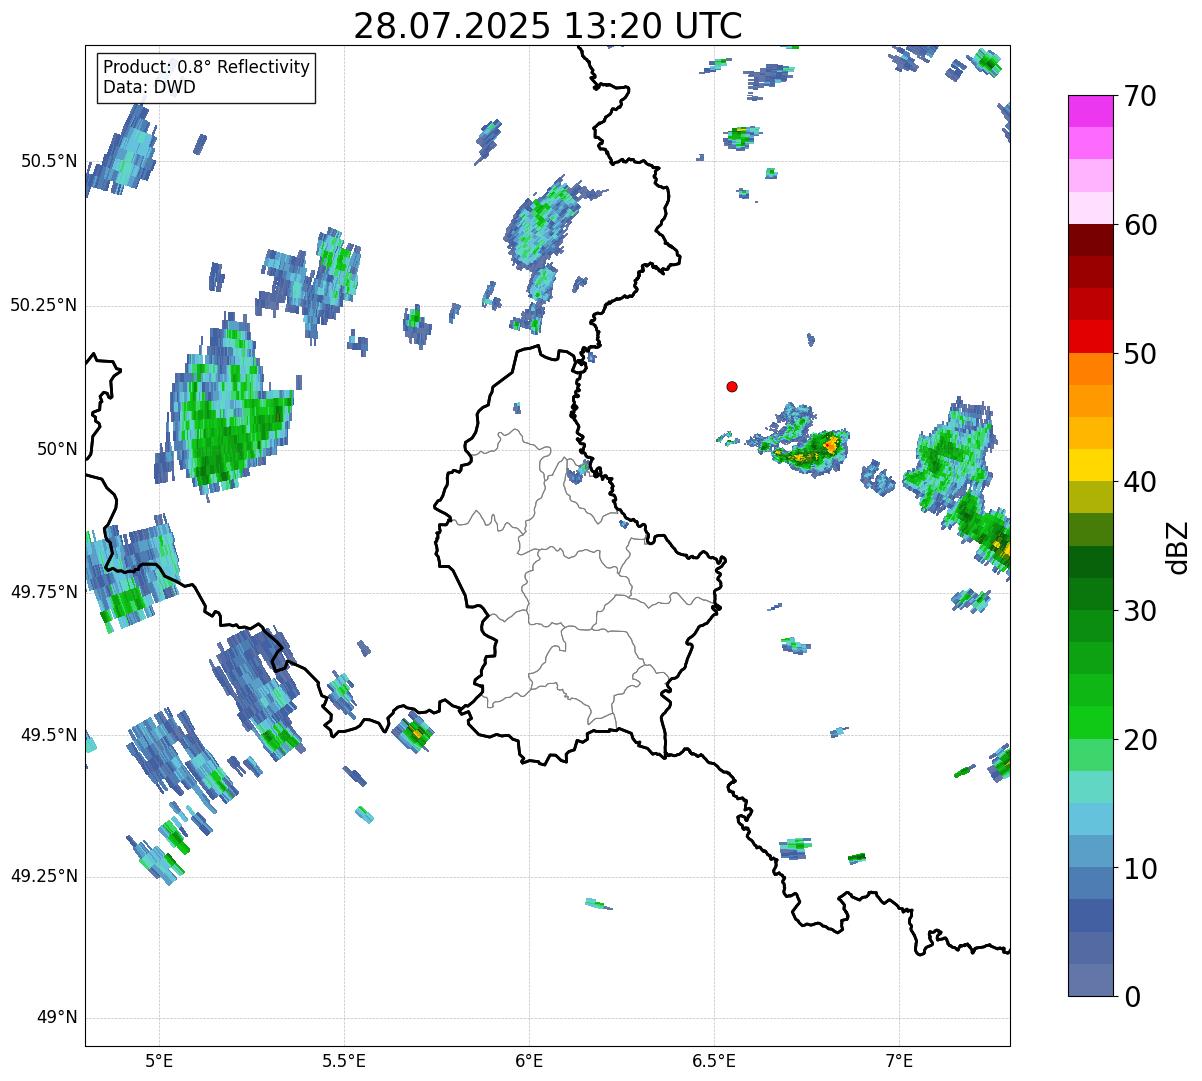Click the '6°E' longitude label
1202x1081 pixels.
529,1060
